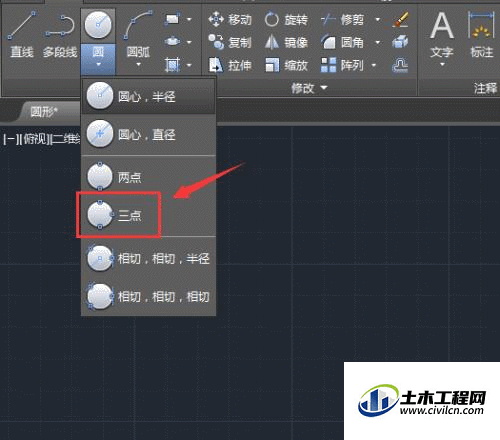Screen dimensions: 500x440
Task: Choose Tan, Tan, Tan (相切, 相切, 相切) option
Action: [149, 296]
